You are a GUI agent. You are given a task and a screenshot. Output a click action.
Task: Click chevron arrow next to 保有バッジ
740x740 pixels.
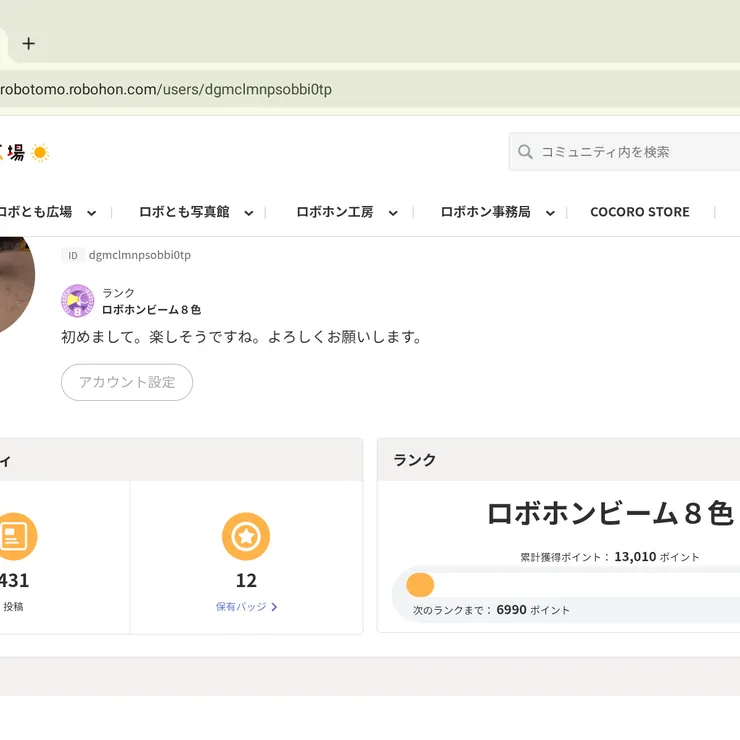point(274,607)
